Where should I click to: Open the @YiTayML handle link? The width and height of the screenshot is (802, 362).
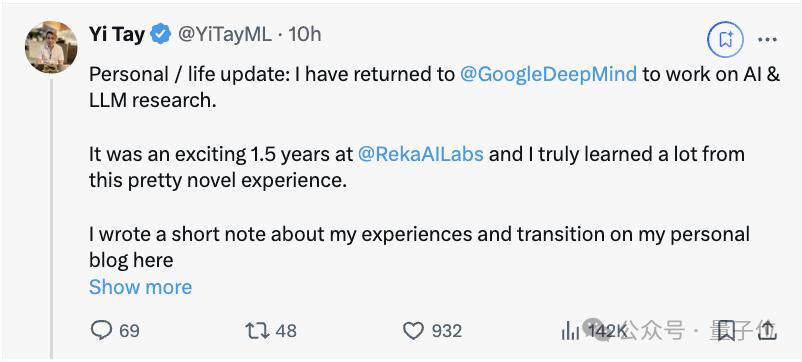(x=225, y=35)
